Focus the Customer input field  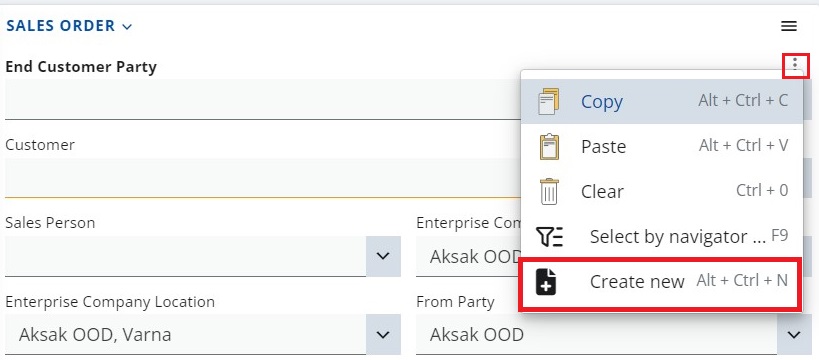point(263,178)
